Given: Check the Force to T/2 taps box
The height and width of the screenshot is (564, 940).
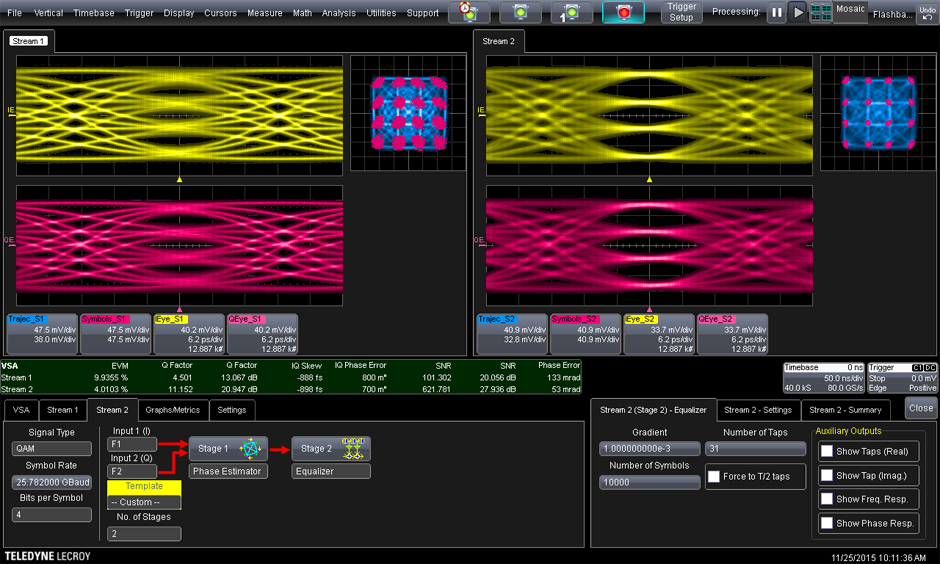Looking at the screenshot, I should coord(713,477).
